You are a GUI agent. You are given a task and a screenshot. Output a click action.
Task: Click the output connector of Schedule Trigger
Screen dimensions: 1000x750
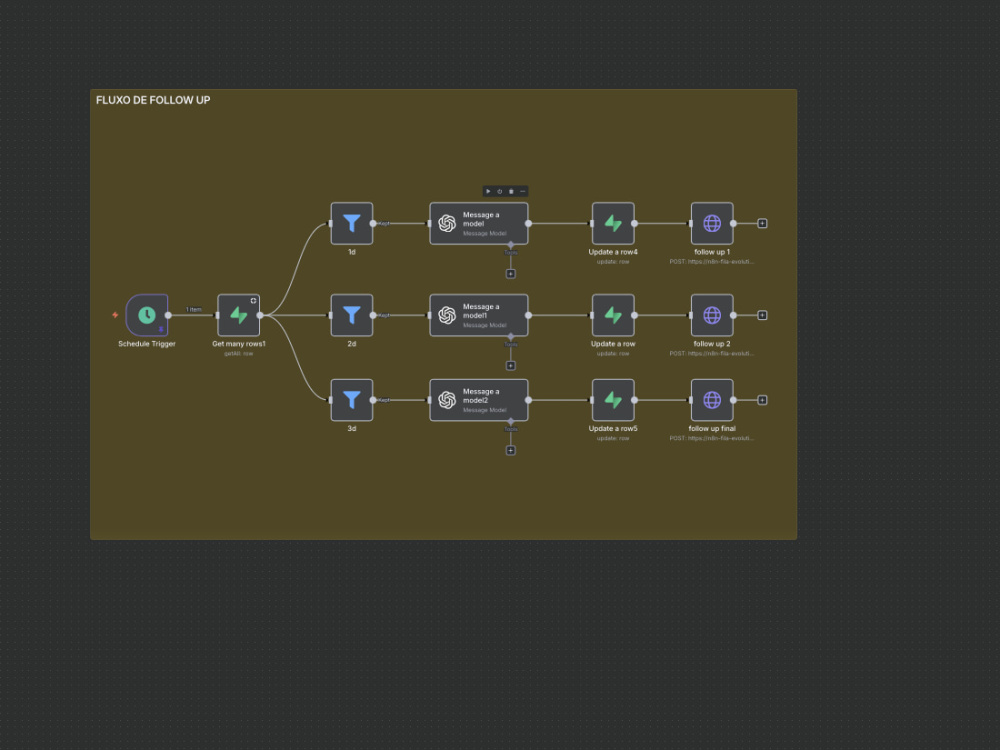pyautogui.click(x=168, y=315)
